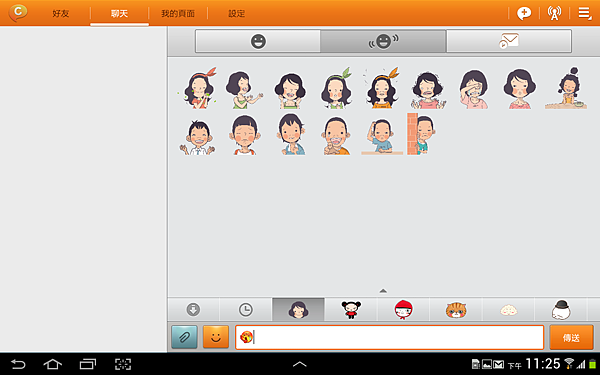
Task: Choose the laughing girl in green top sticker
Action: click(x=290, y=91)
